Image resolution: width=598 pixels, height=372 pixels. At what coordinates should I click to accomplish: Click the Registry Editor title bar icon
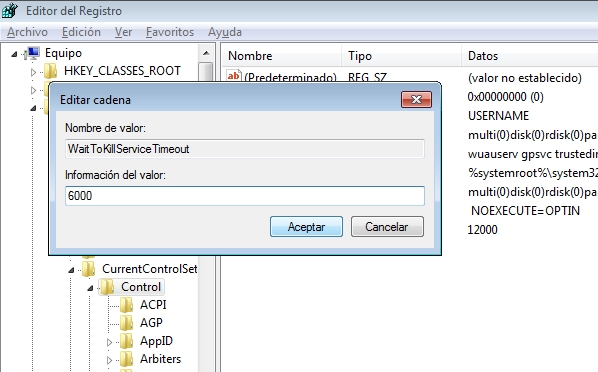(x=9, y=10)
